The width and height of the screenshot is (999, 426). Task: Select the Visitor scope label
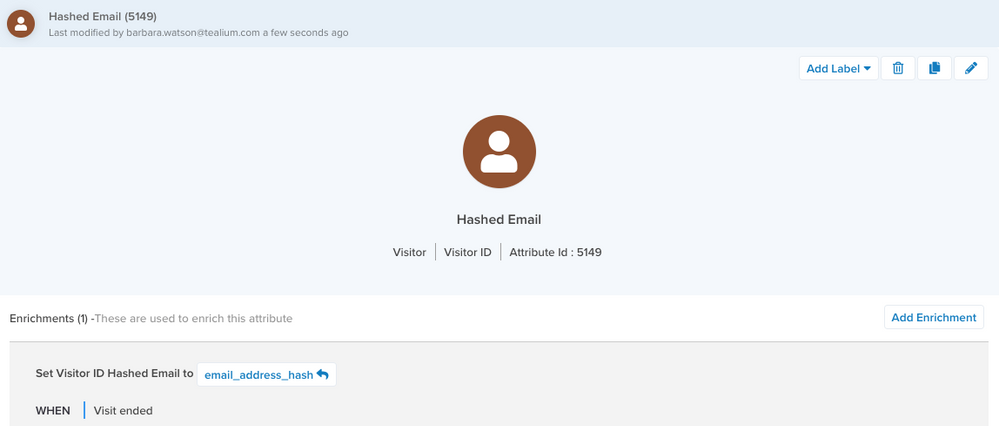click(409, 252)
